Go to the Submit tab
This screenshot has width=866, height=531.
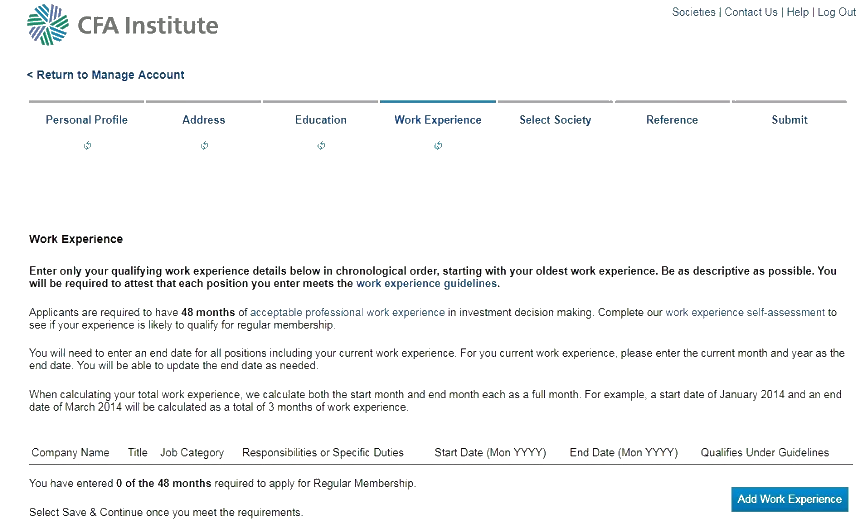point(789,120)
